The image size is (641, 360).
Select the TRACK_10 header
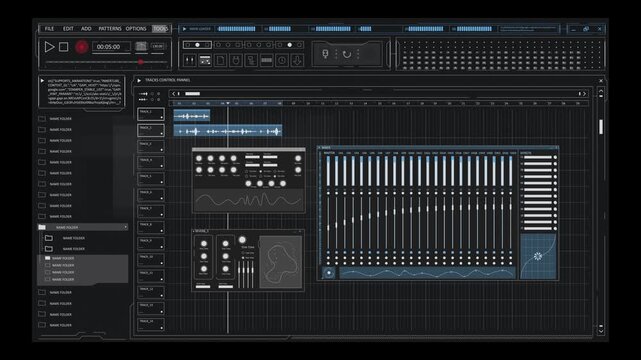(x=150, y=259)
